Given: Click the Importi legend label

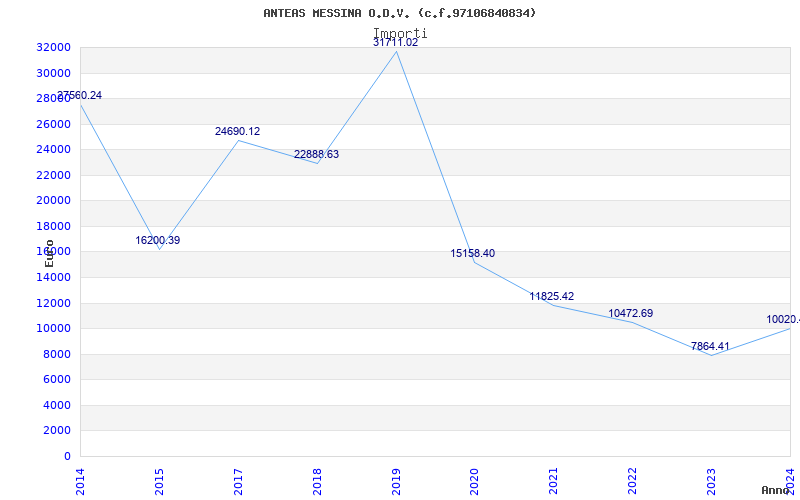Looking at the screenshot, I should point(400,33).
